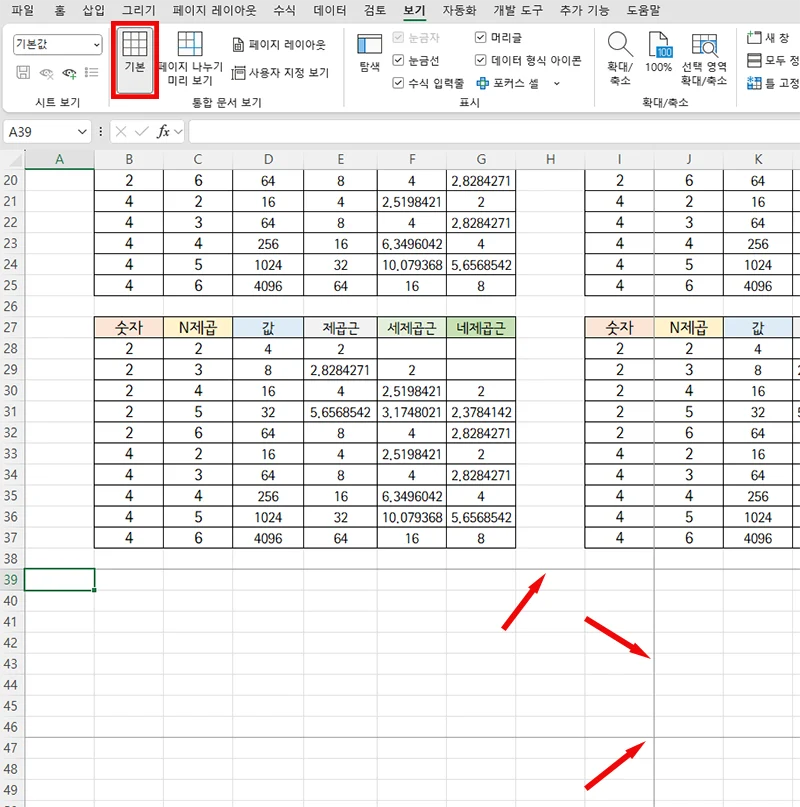
Task: Select column D header
Action: 268,160
